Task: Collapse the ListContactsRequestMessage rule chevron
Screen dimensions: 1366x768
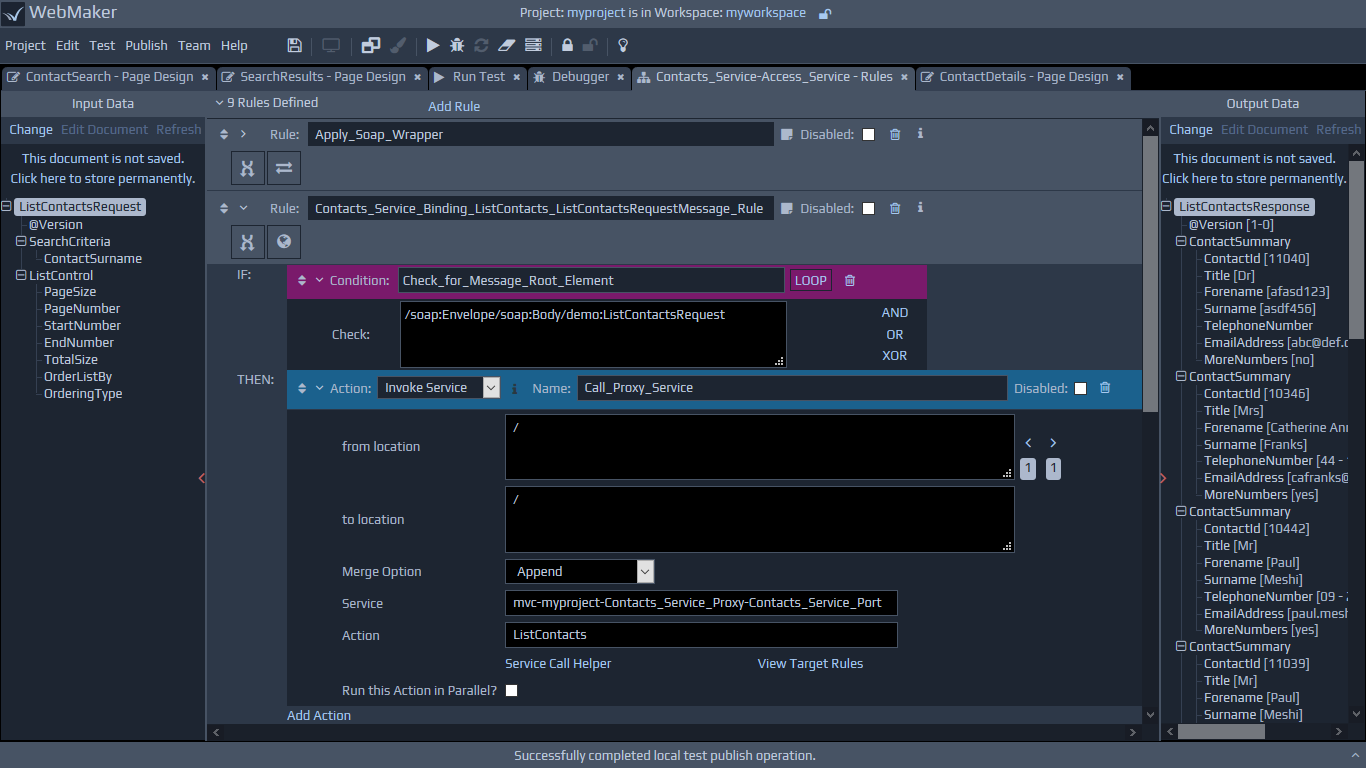Action: pyautogui.click(x=243, y=208)
